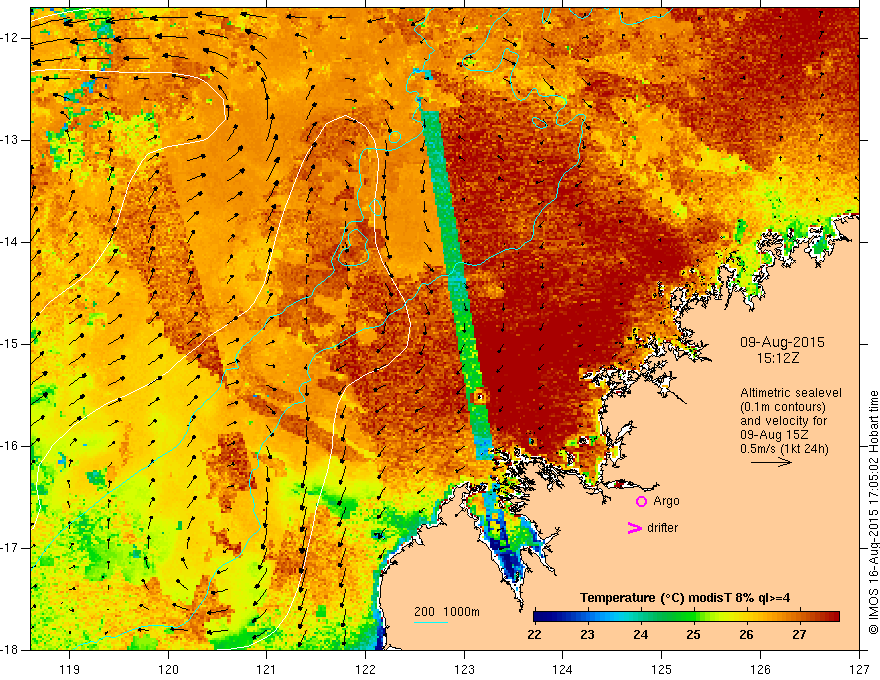Click the longitude axis label '124'
This screenshot has height=680, width=880.
[562, 670]
